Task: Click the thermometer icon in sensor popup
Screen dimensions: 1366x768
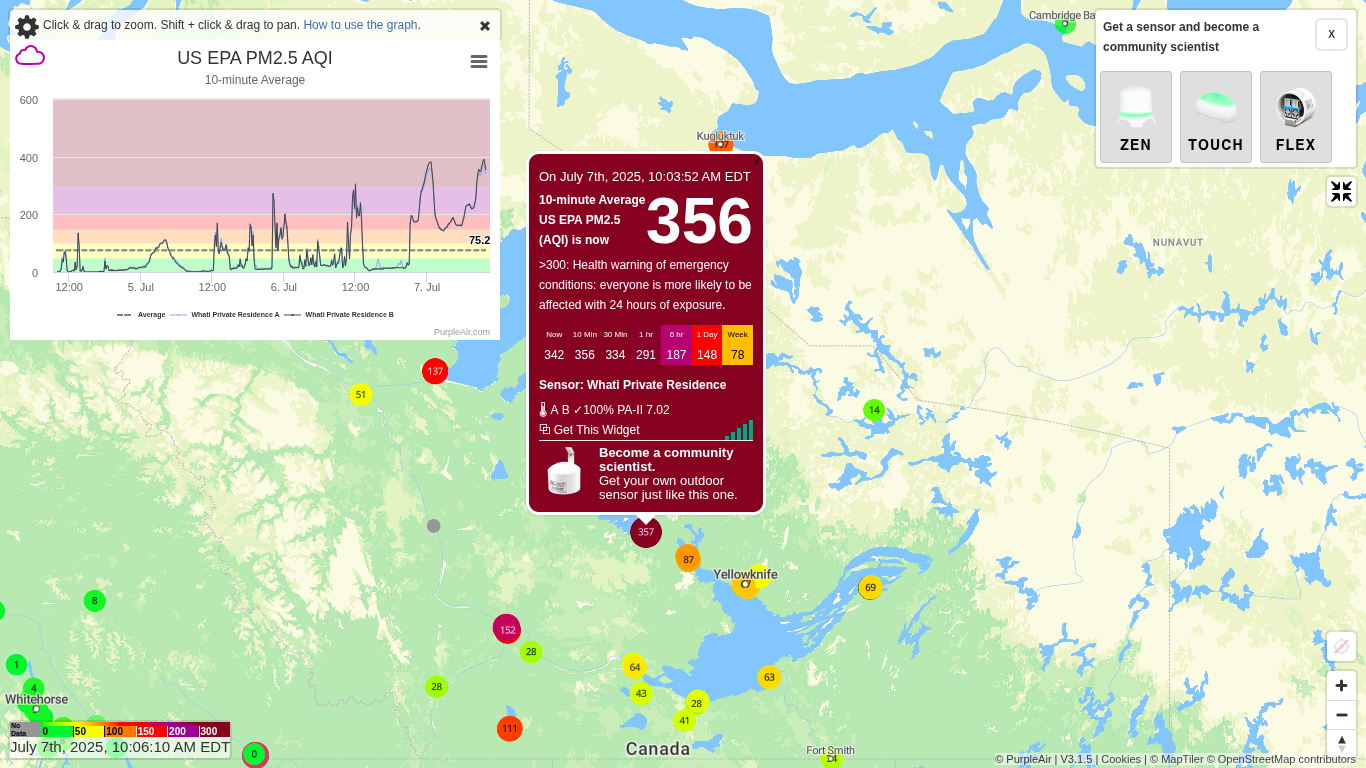Action: [543, 410]
